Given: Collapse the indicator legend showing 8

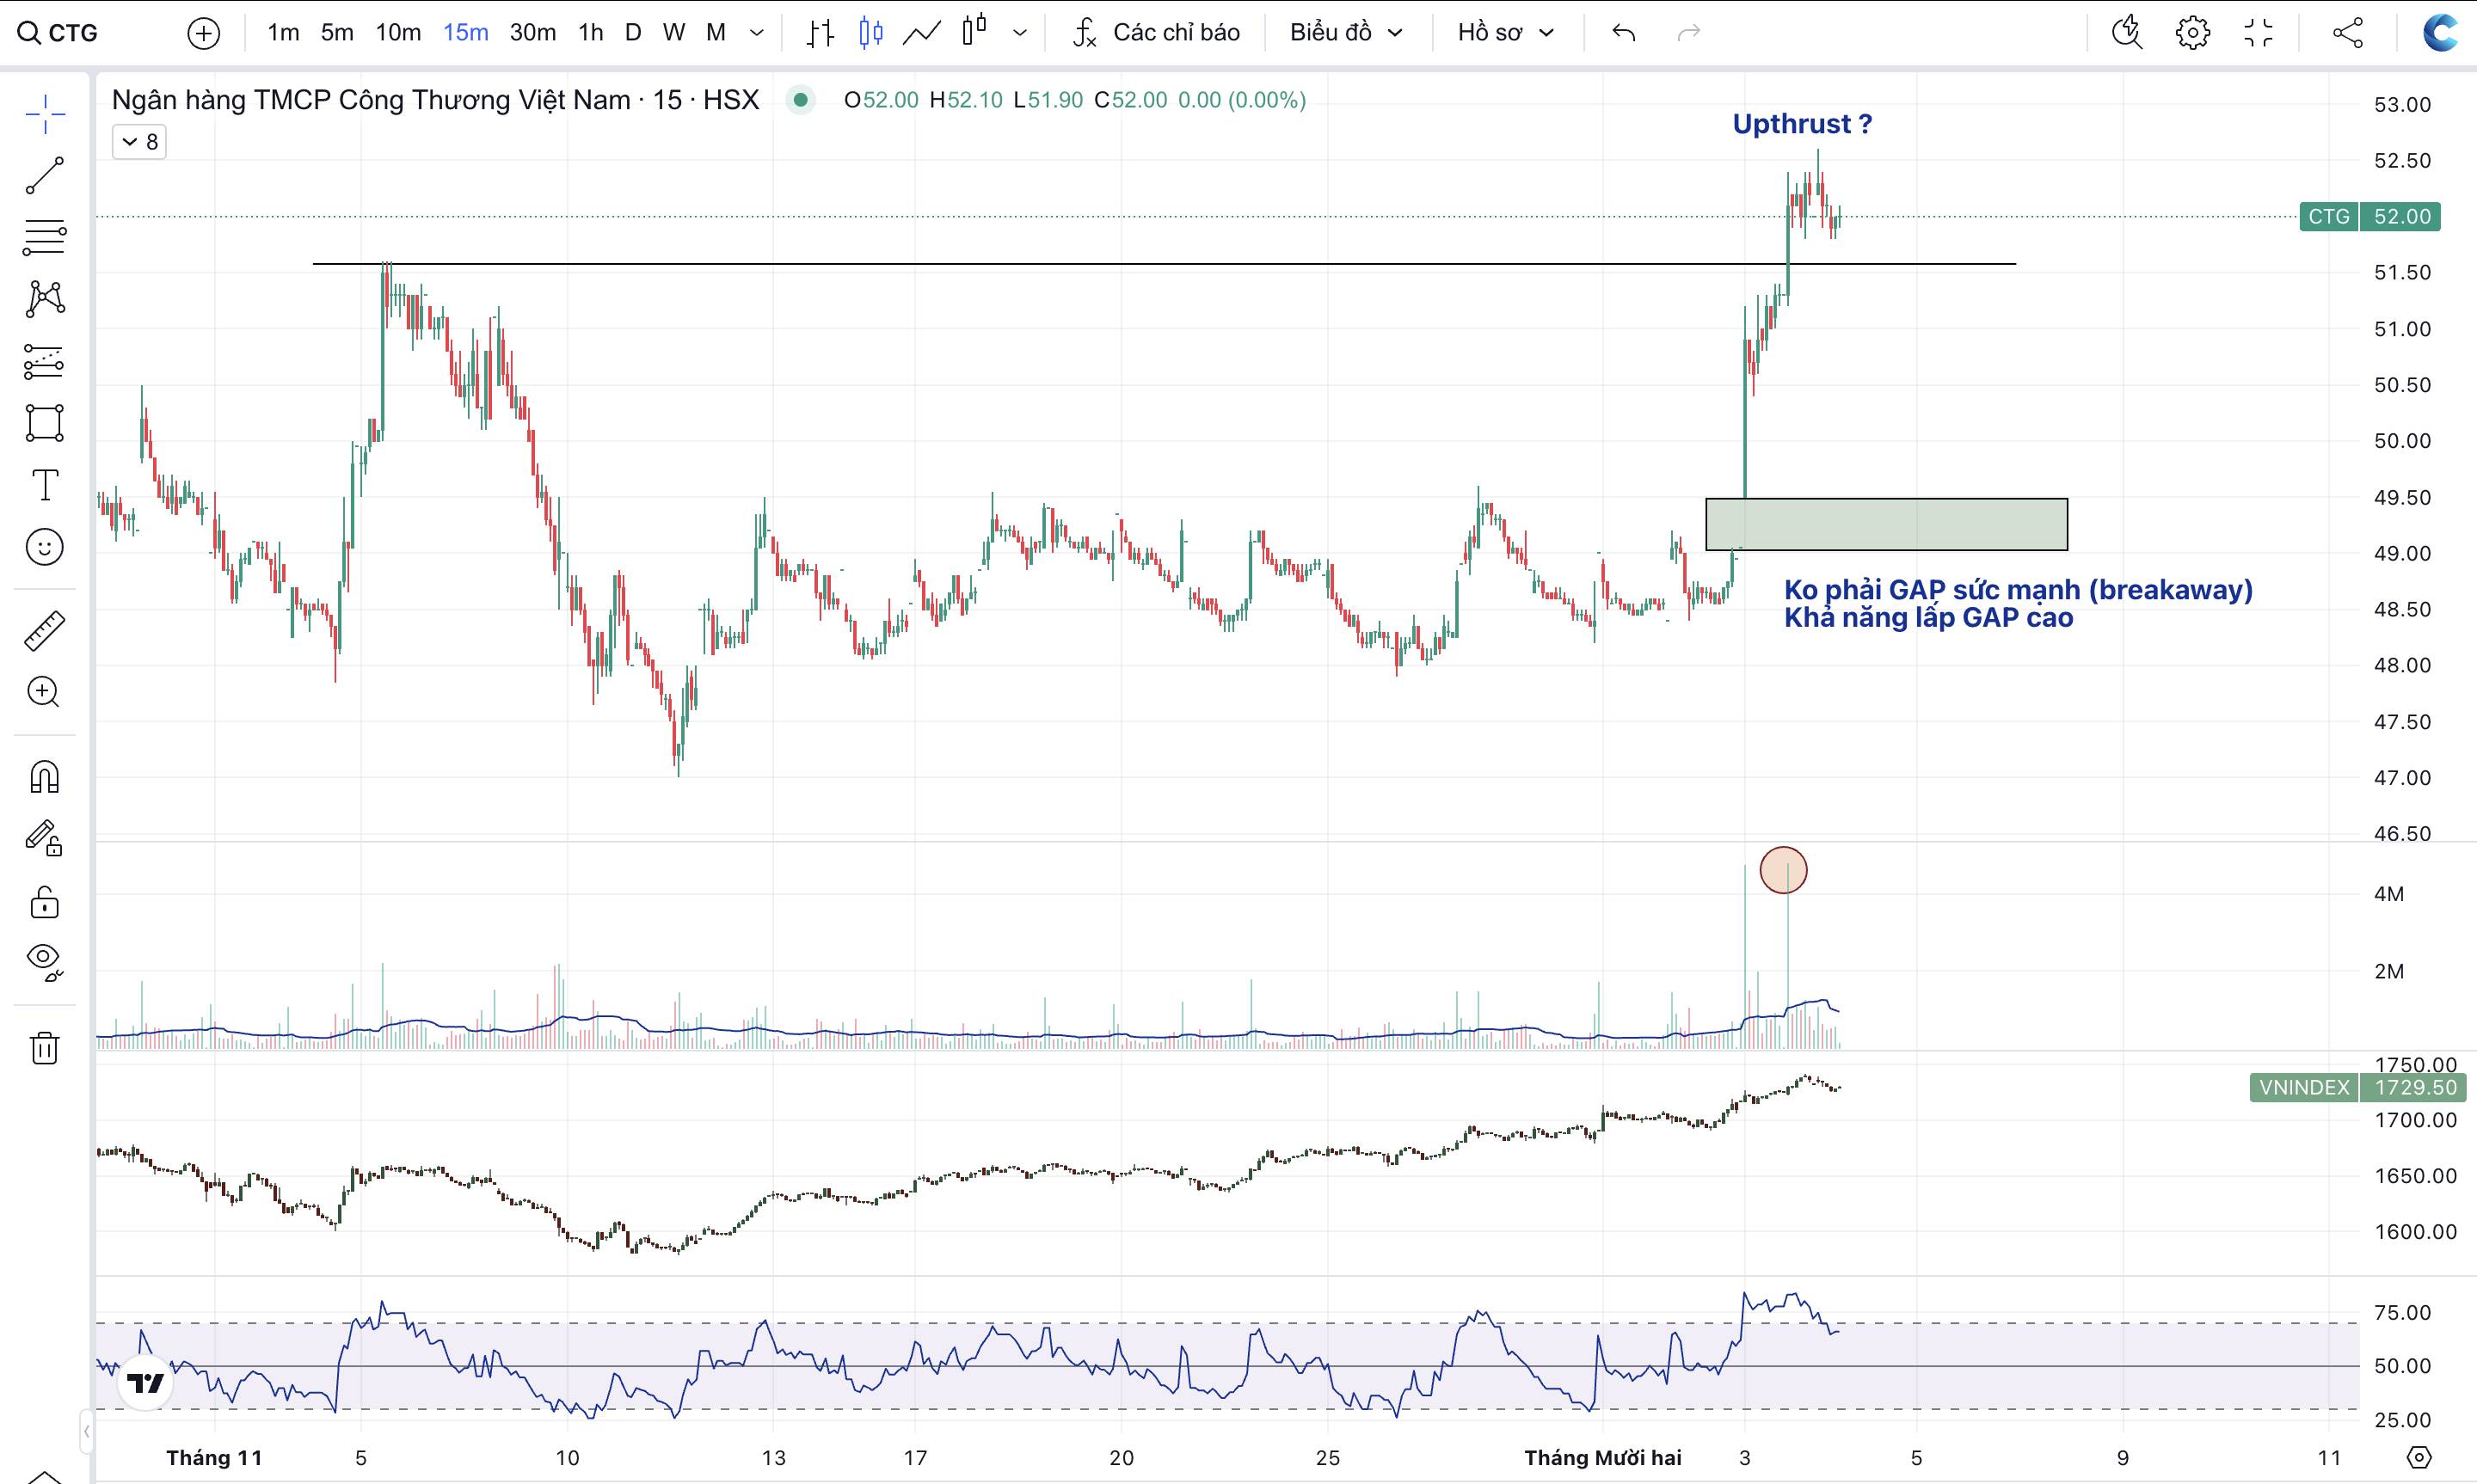Looking at the screenshot, I should 139,142.
